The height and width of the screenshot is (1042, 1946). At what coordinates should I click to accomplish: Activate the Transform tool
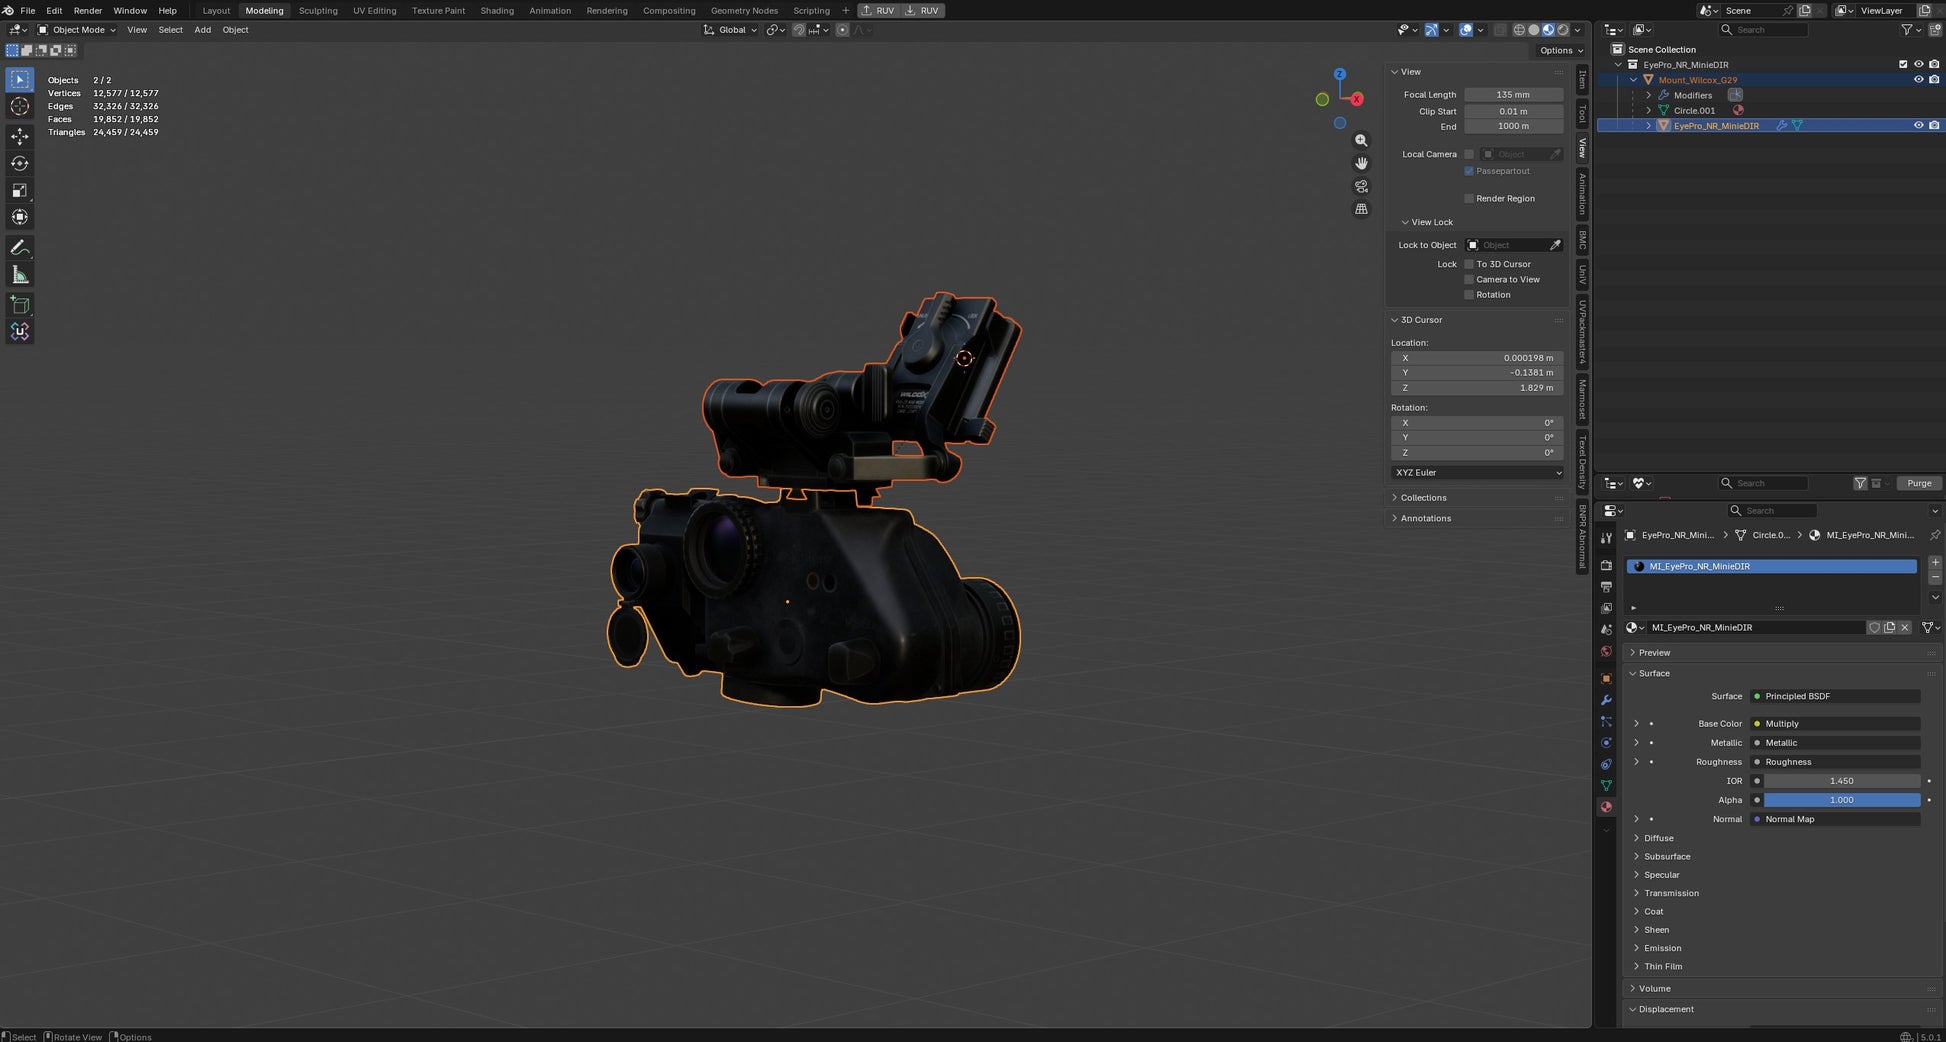click(20, 217)
